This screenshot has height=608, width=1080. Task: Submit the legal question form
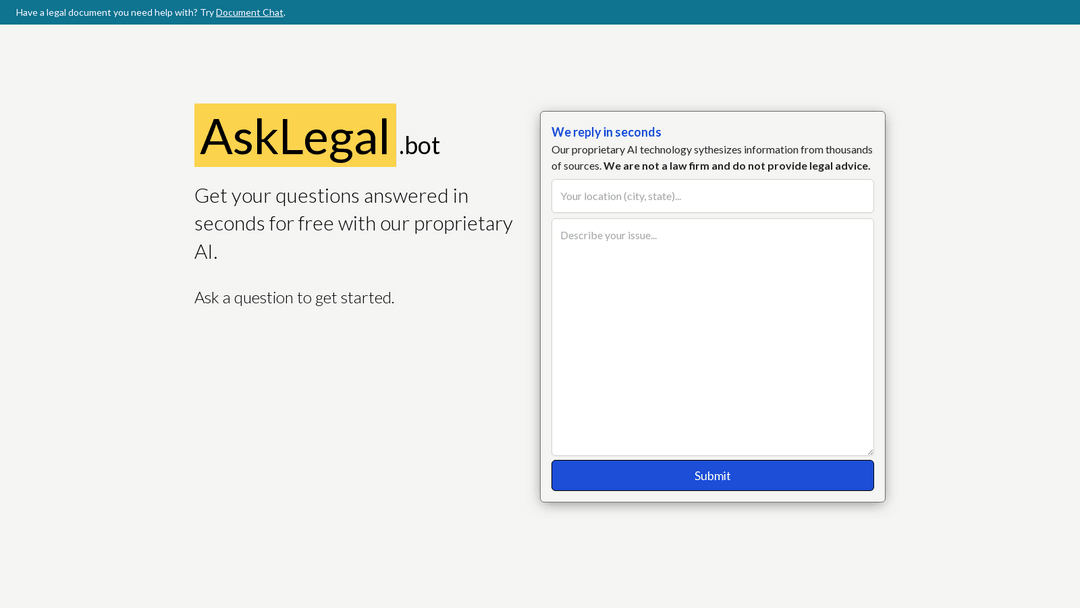pyautogui.click(x=712, y=475)
